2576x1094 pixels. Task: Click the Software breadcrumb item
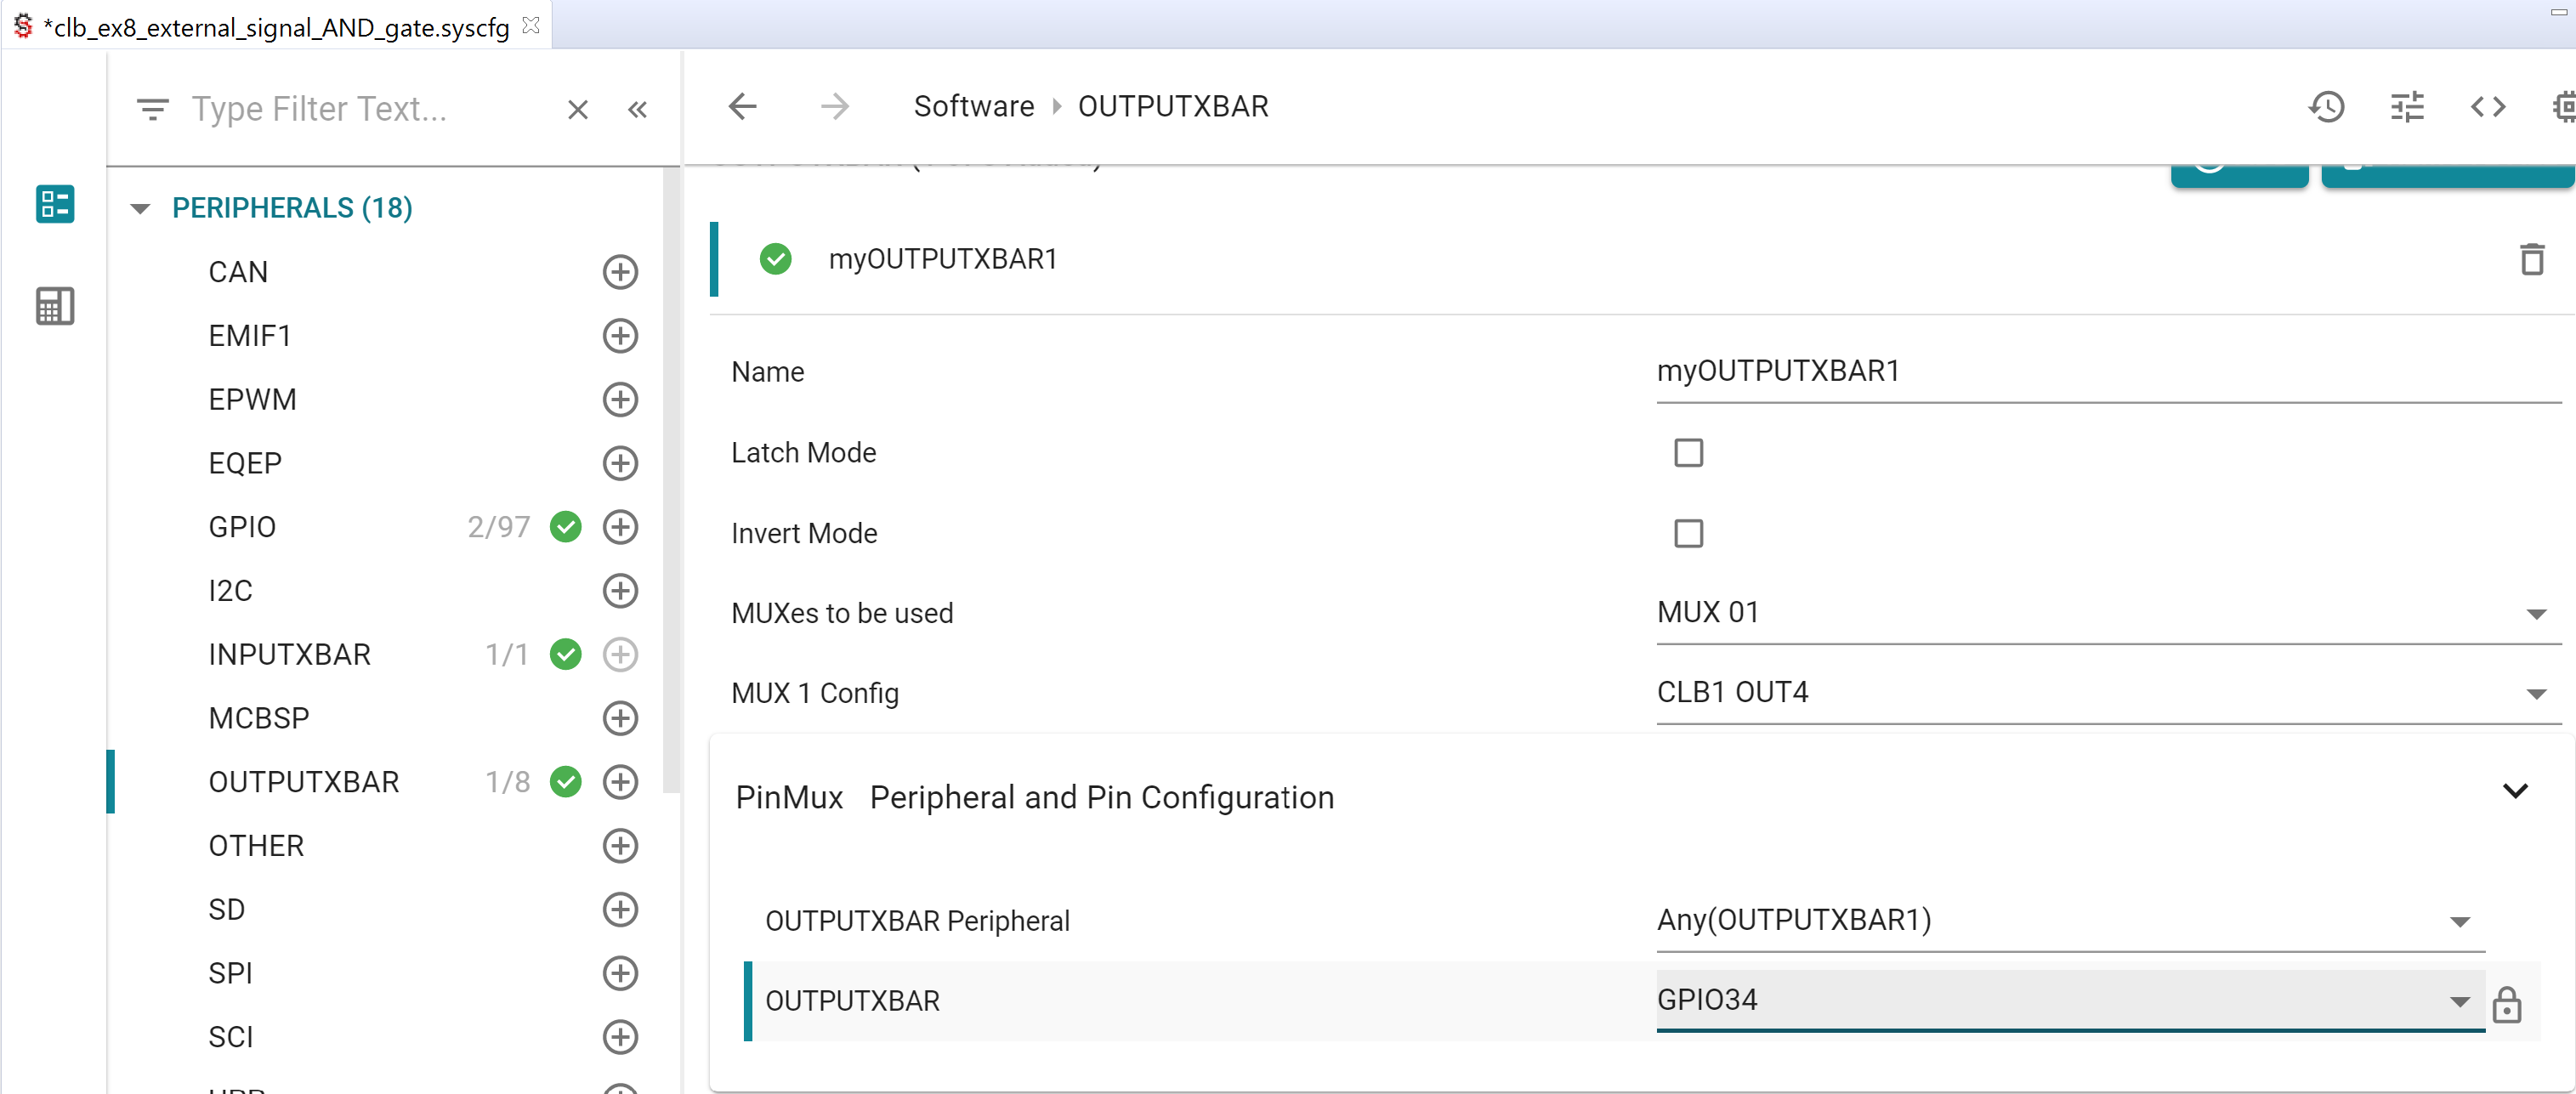point(973,106)
